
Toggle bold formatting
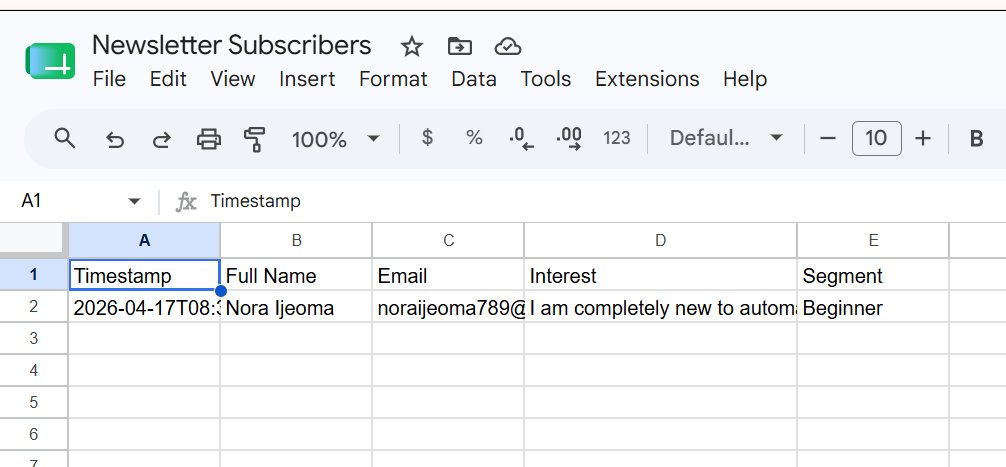[x=976, y=139]
